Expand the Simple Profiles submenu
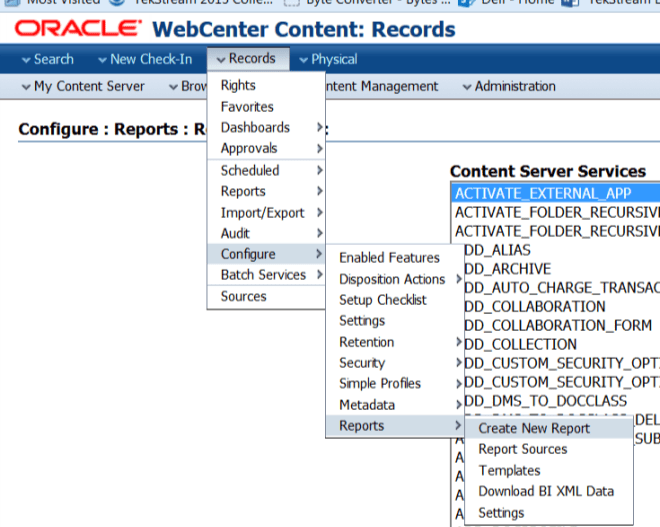This screenshot has width=660, height=527. [x=395, y=383]
